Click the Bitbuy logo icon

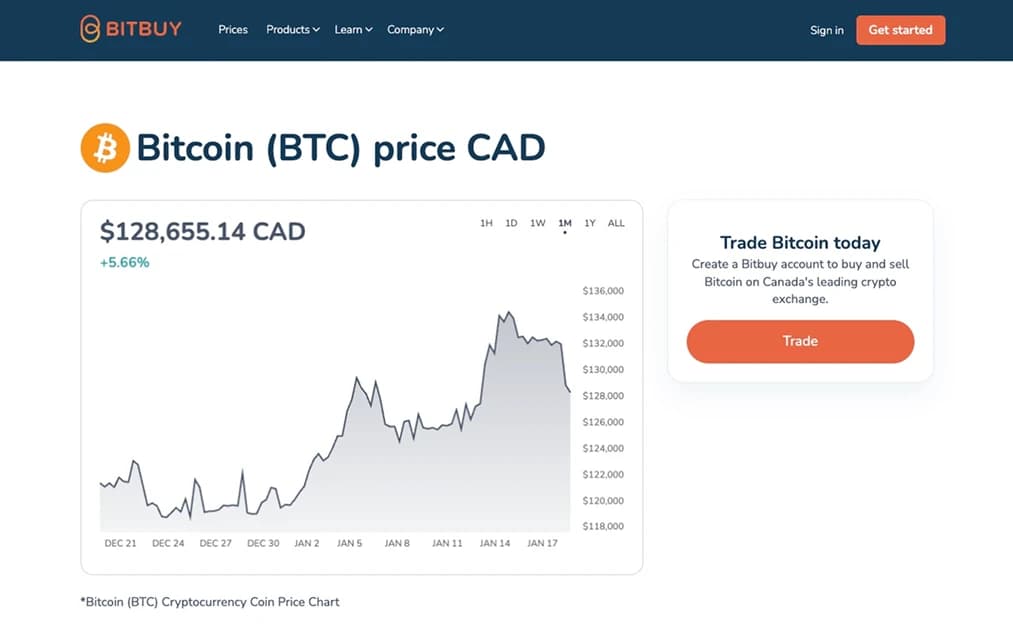[x=89, y=29]
